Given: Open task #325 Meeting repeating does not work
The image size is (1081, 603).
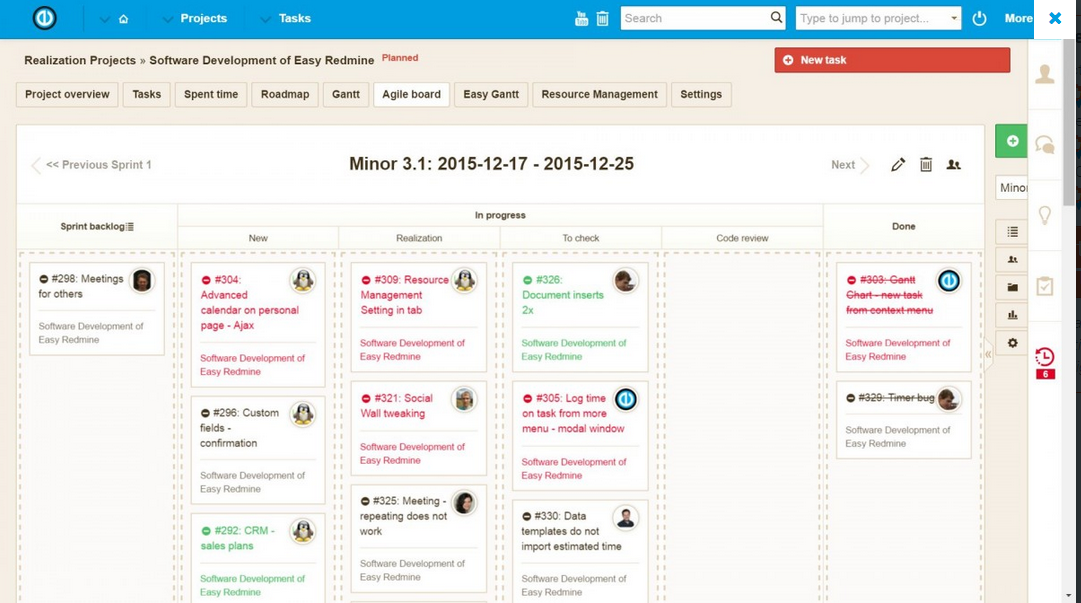Looking at the screenshot, I should click(x=403, y=516).
